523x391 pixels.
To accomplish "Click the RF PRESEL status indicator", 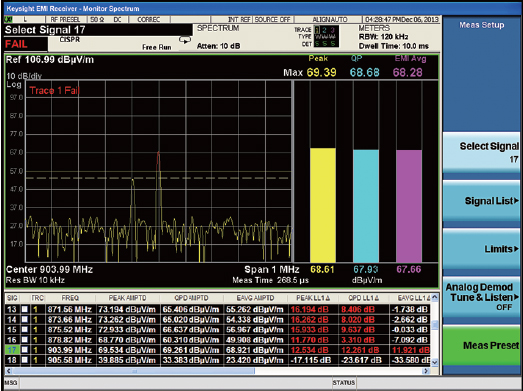I will click(65, 20).
